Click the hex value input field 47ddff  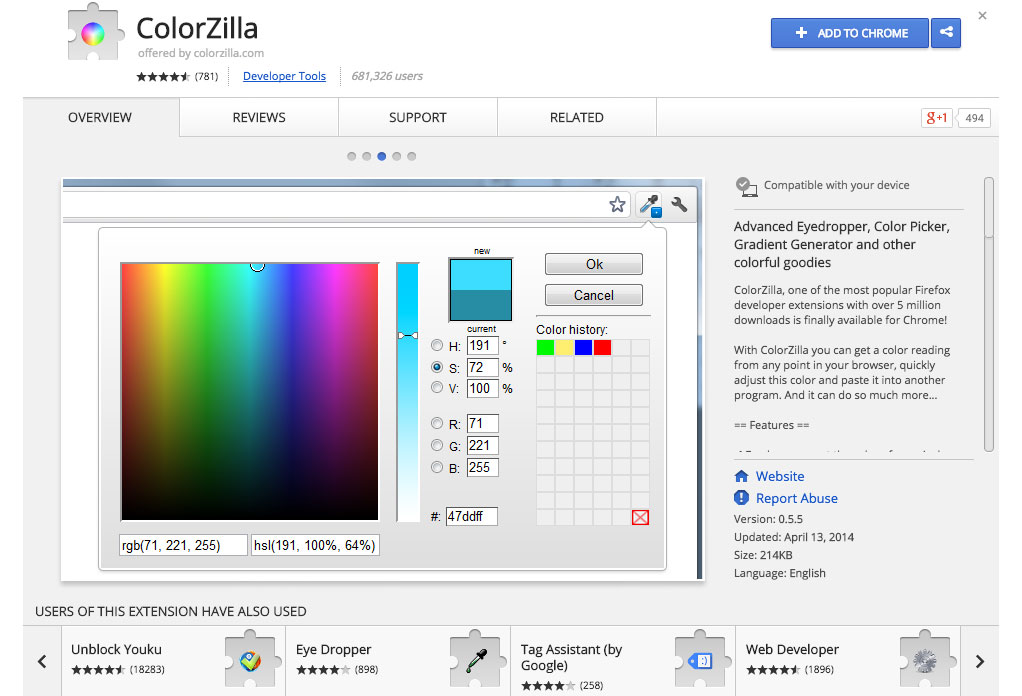[x=471, y=516]
